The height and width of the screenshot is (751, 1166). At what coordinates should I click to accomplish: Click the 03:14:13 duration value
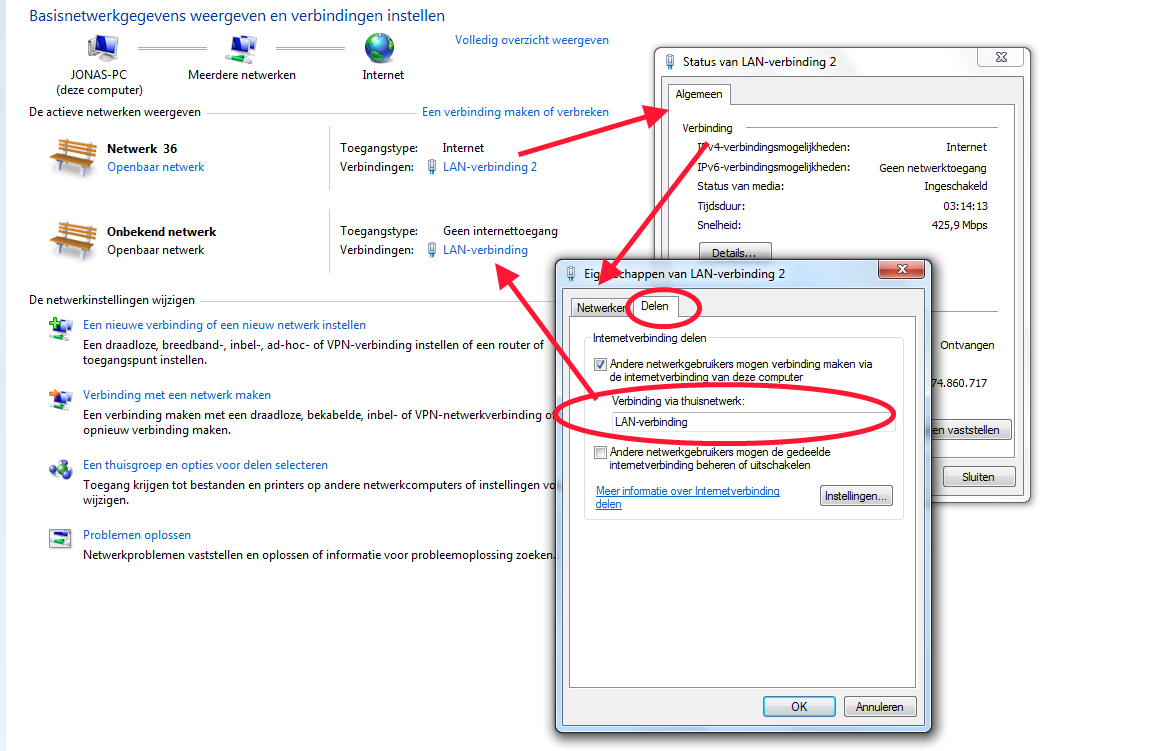click(x=965, y=206)
